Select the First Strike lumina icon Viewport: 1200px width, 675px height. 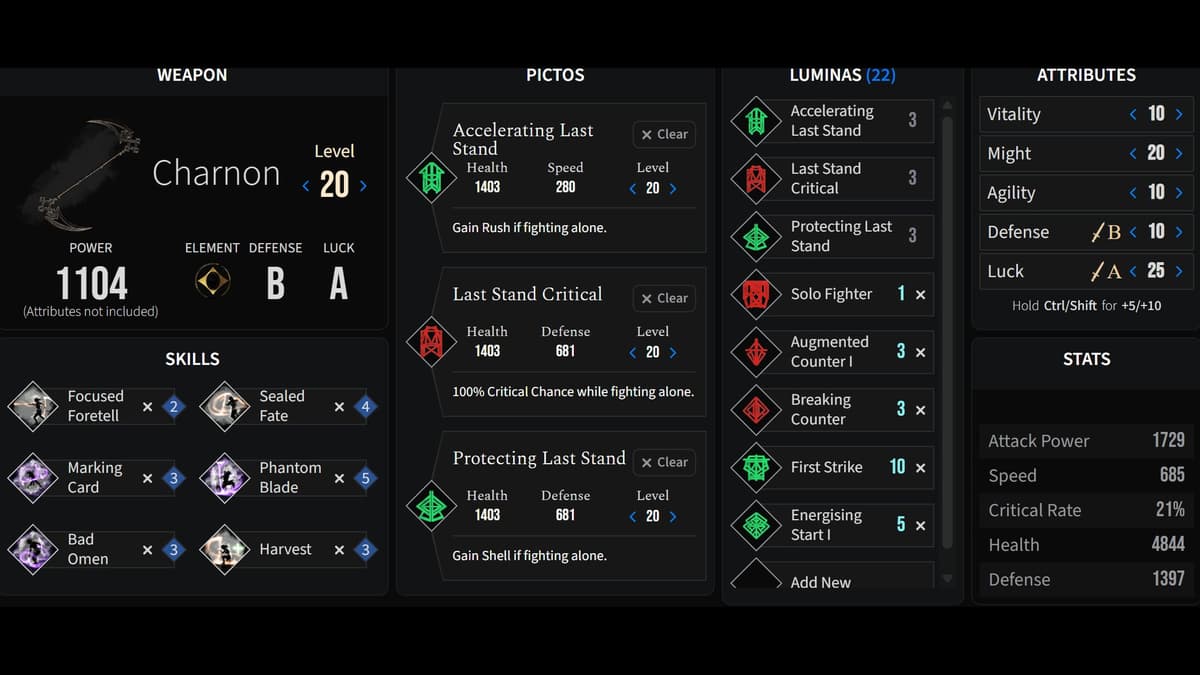coord(756,467)
